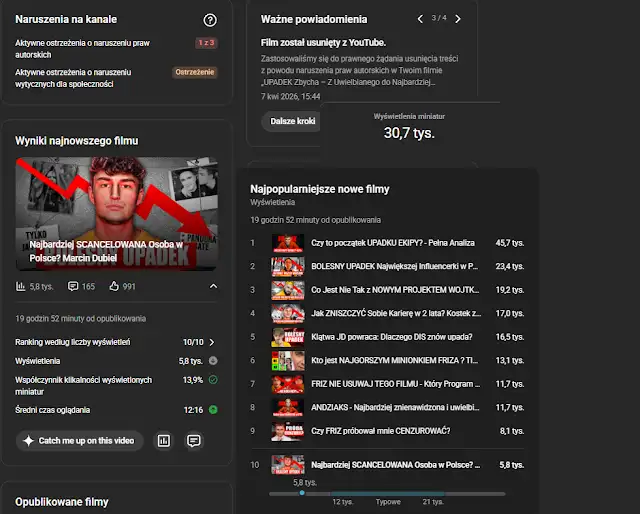Image resolution: width=640 pixels, height=514 pixels.
Task: Click the 7 kwi 2026, 15:44 timestamp
Action: coord(291,96)
